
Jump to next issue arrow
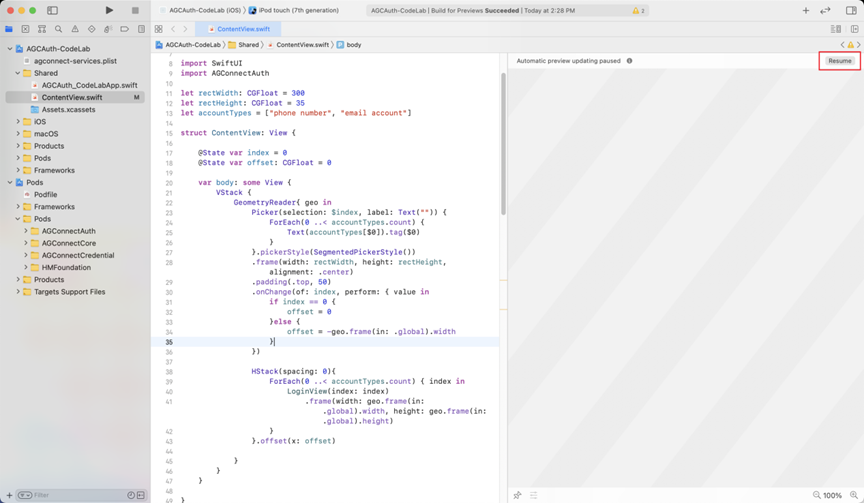pyautogui.click(x=858, y=45)
